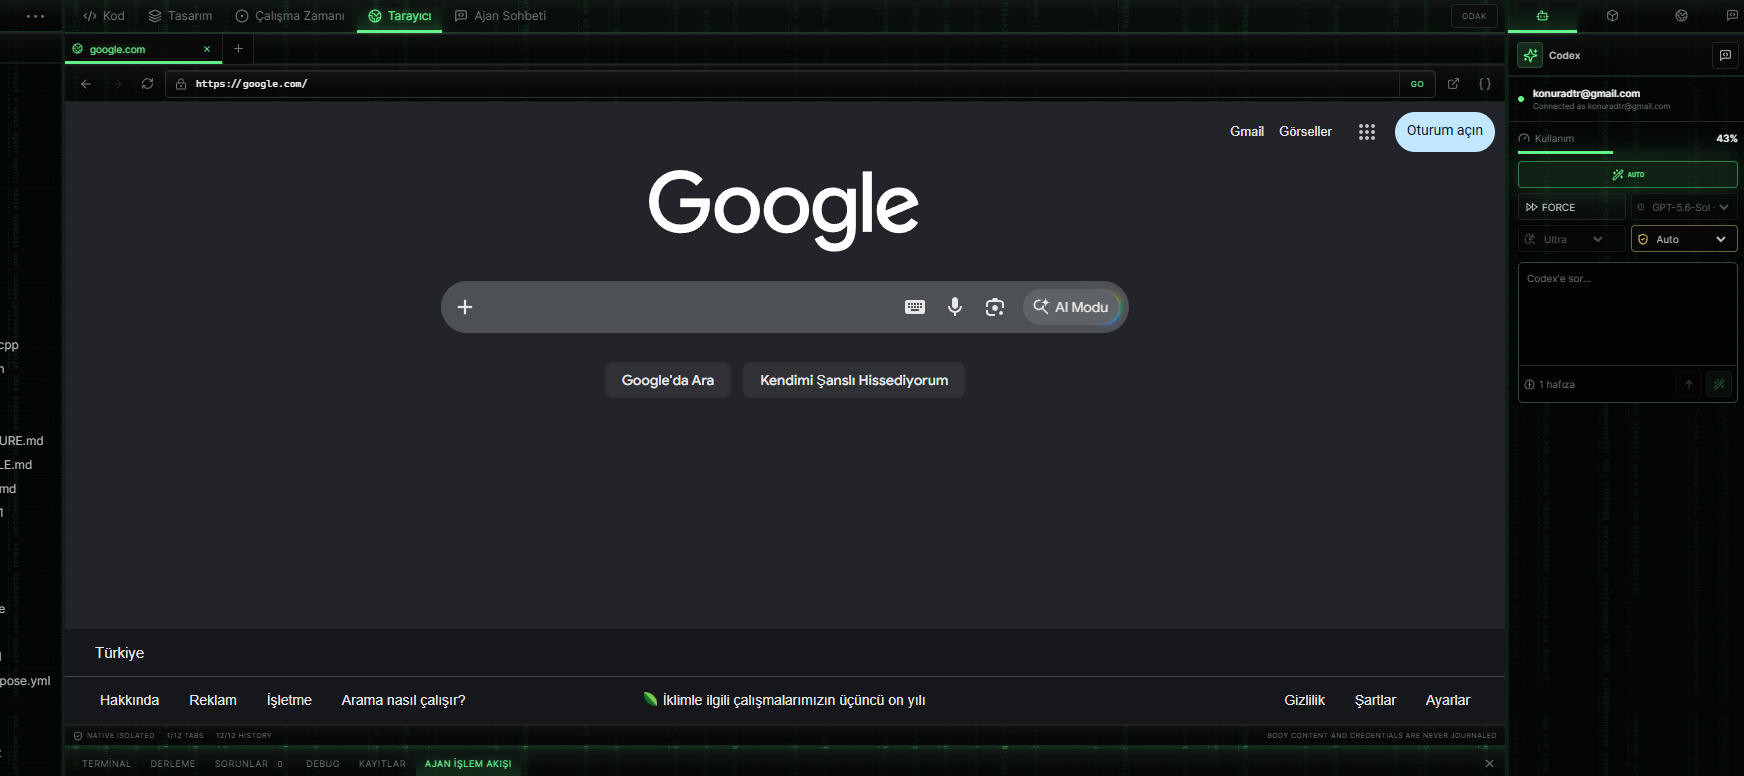The width and height of the screenshot is (1744, 776).
Task: Open the Hakkında footer link
Action: tap(129, 700)
